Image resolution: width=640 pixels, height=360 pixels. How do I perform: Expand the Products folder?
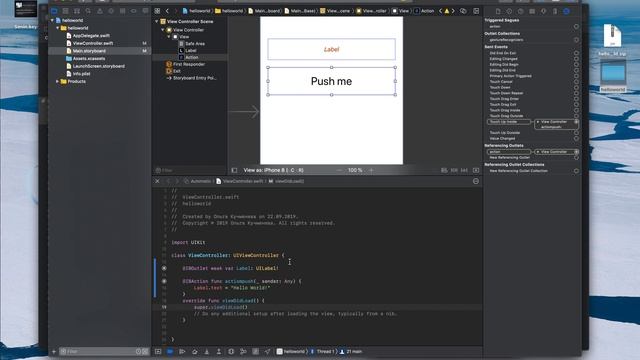(58, 82)
